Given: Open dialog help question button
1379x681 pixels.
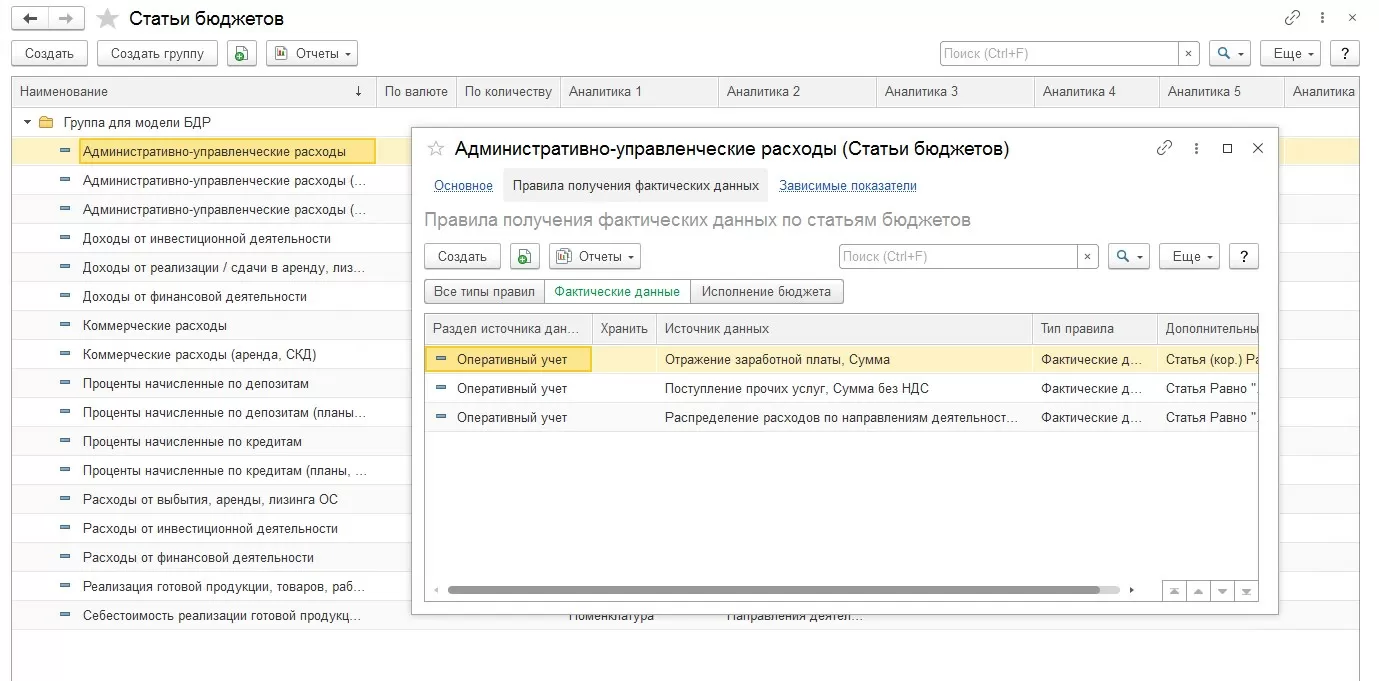Looking at the screenshot, I should pyautogui.click(x=1244, y=257).
